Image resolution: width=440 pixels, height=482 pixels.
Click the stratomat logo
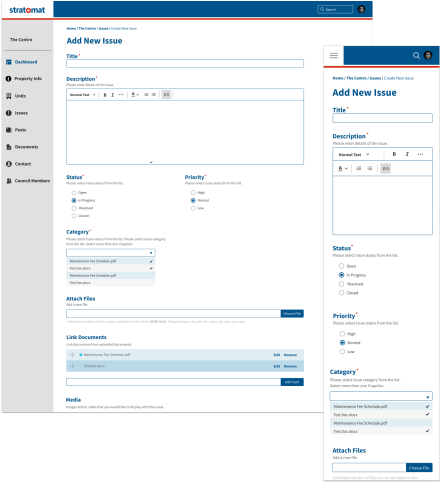tap(27, 10)
